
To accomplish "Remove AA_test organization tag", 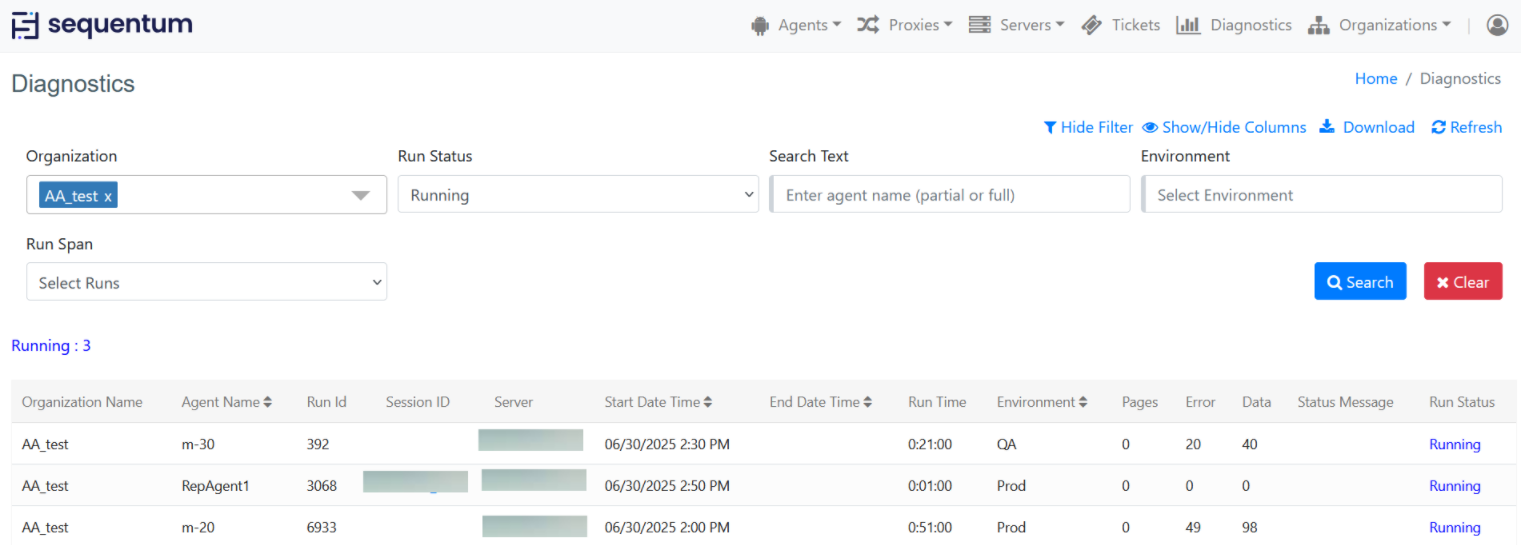I will pyautogui.click(x=108, y=196).
